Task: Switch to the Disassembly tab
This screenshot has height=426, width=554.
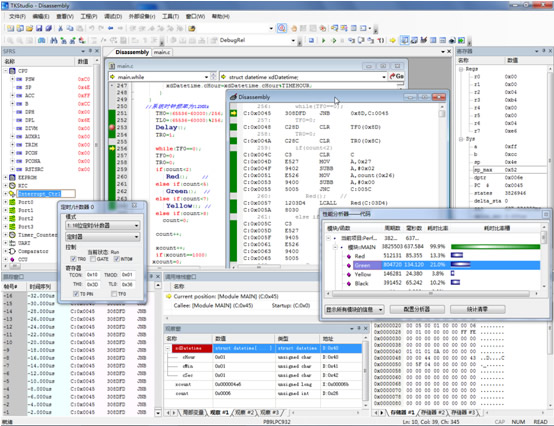Action: click(132, 52)
